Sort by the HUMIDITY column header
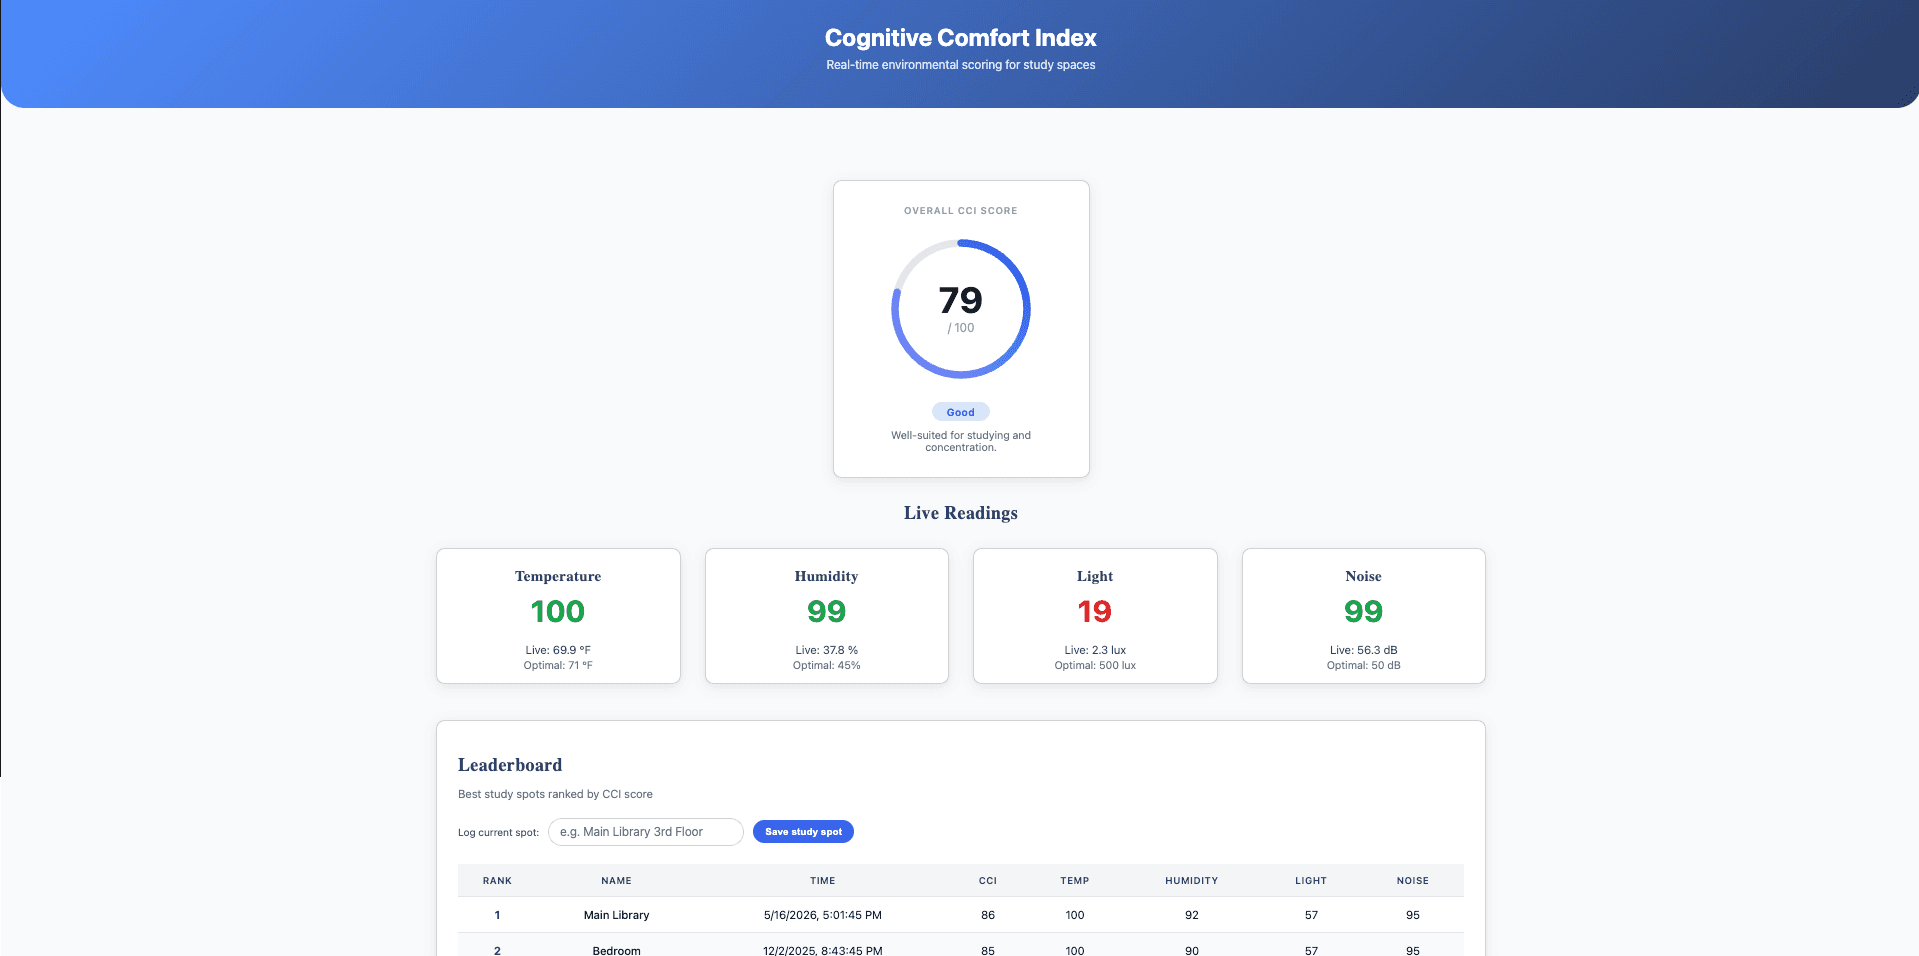The image size is (1919, 956). click(1192, 881)
